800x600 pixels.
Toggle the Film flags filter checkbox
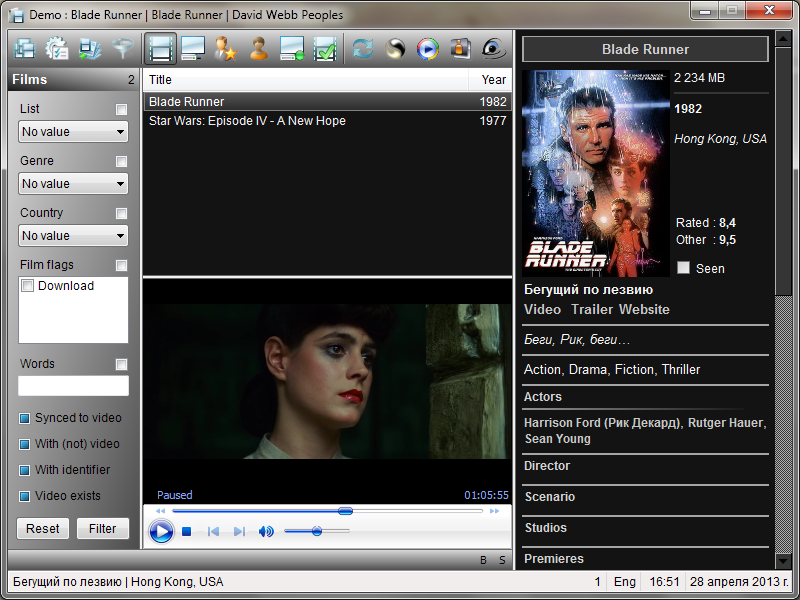click(121, 265)
